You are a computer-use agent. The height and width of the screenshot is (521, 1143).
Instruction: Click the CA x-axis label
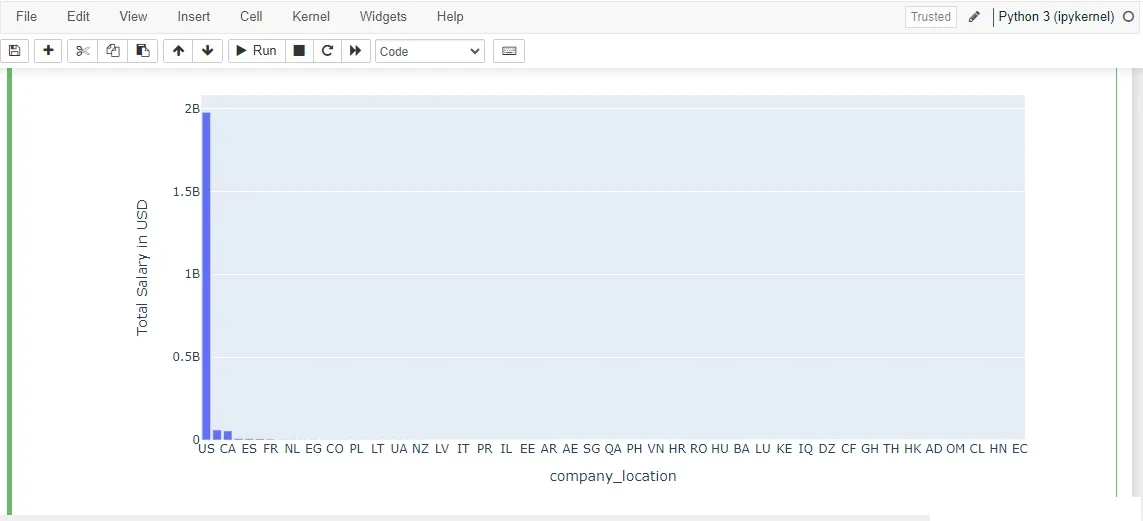click(x=227, y=449)
